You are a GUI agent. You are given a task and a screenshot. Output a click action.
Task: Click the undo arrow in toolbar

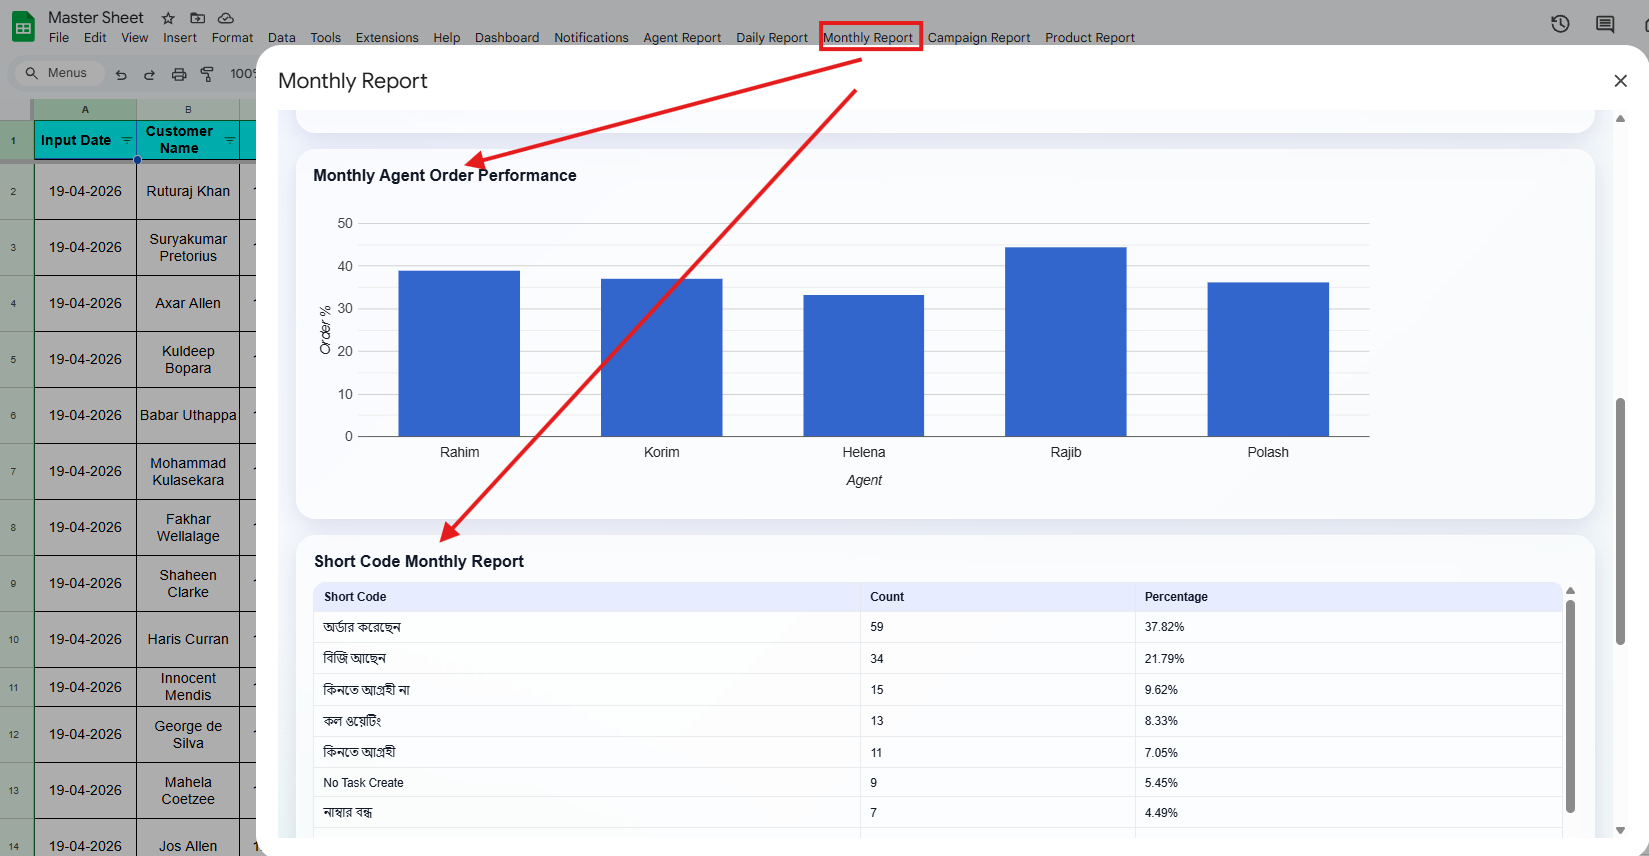tap(121, 74)
